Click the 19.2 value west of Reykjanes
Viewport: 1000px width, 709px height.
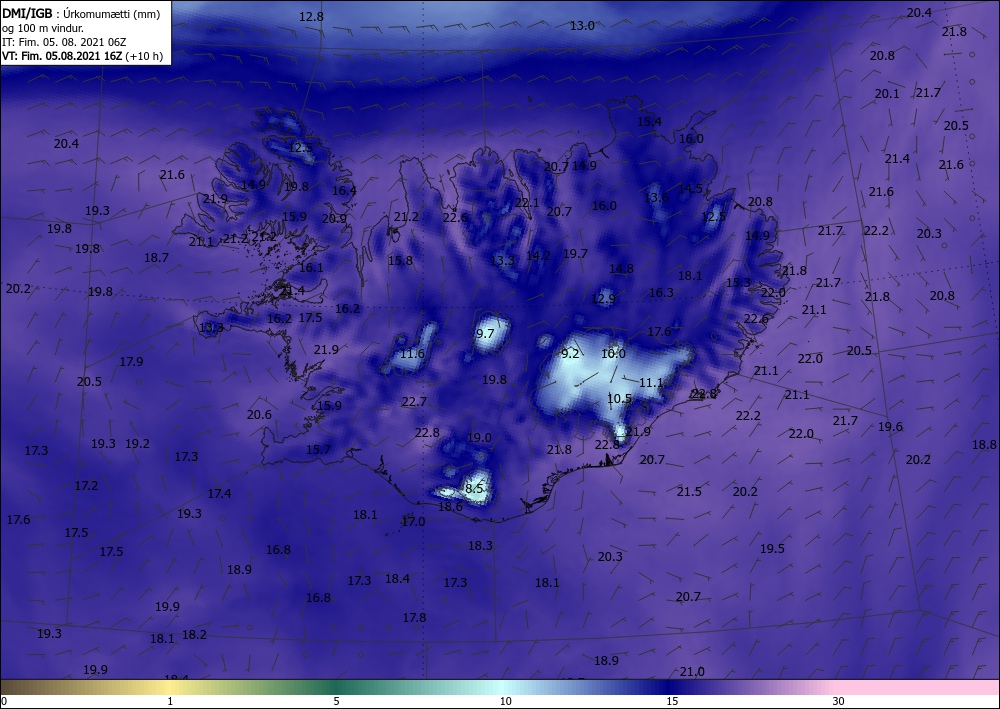[x=138, y=443]
